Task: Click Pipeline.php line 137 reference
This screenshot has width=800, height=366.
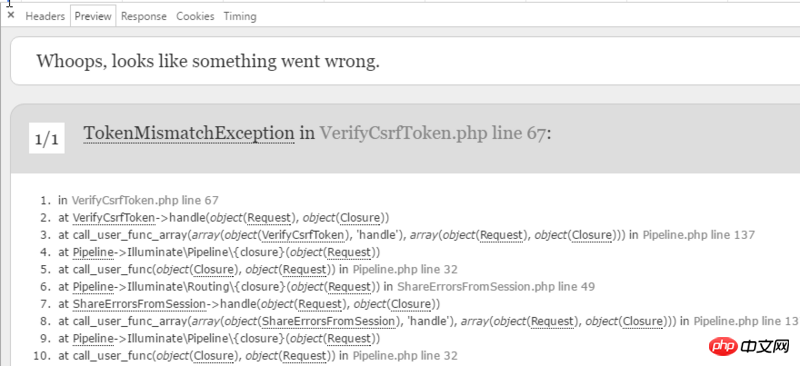Action: tap(698, 235)
